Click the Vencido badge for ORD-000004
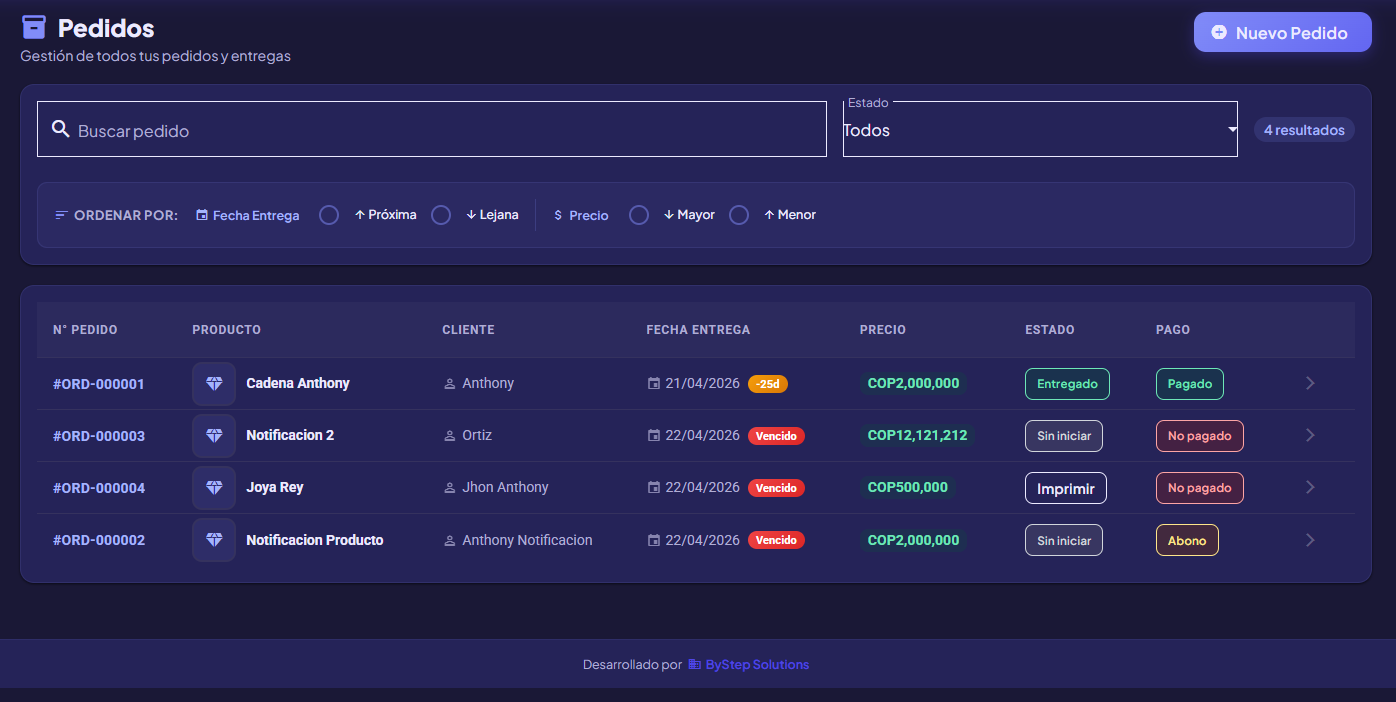Viewport: 1396px width, 702px height. click(x=776, y=488)
